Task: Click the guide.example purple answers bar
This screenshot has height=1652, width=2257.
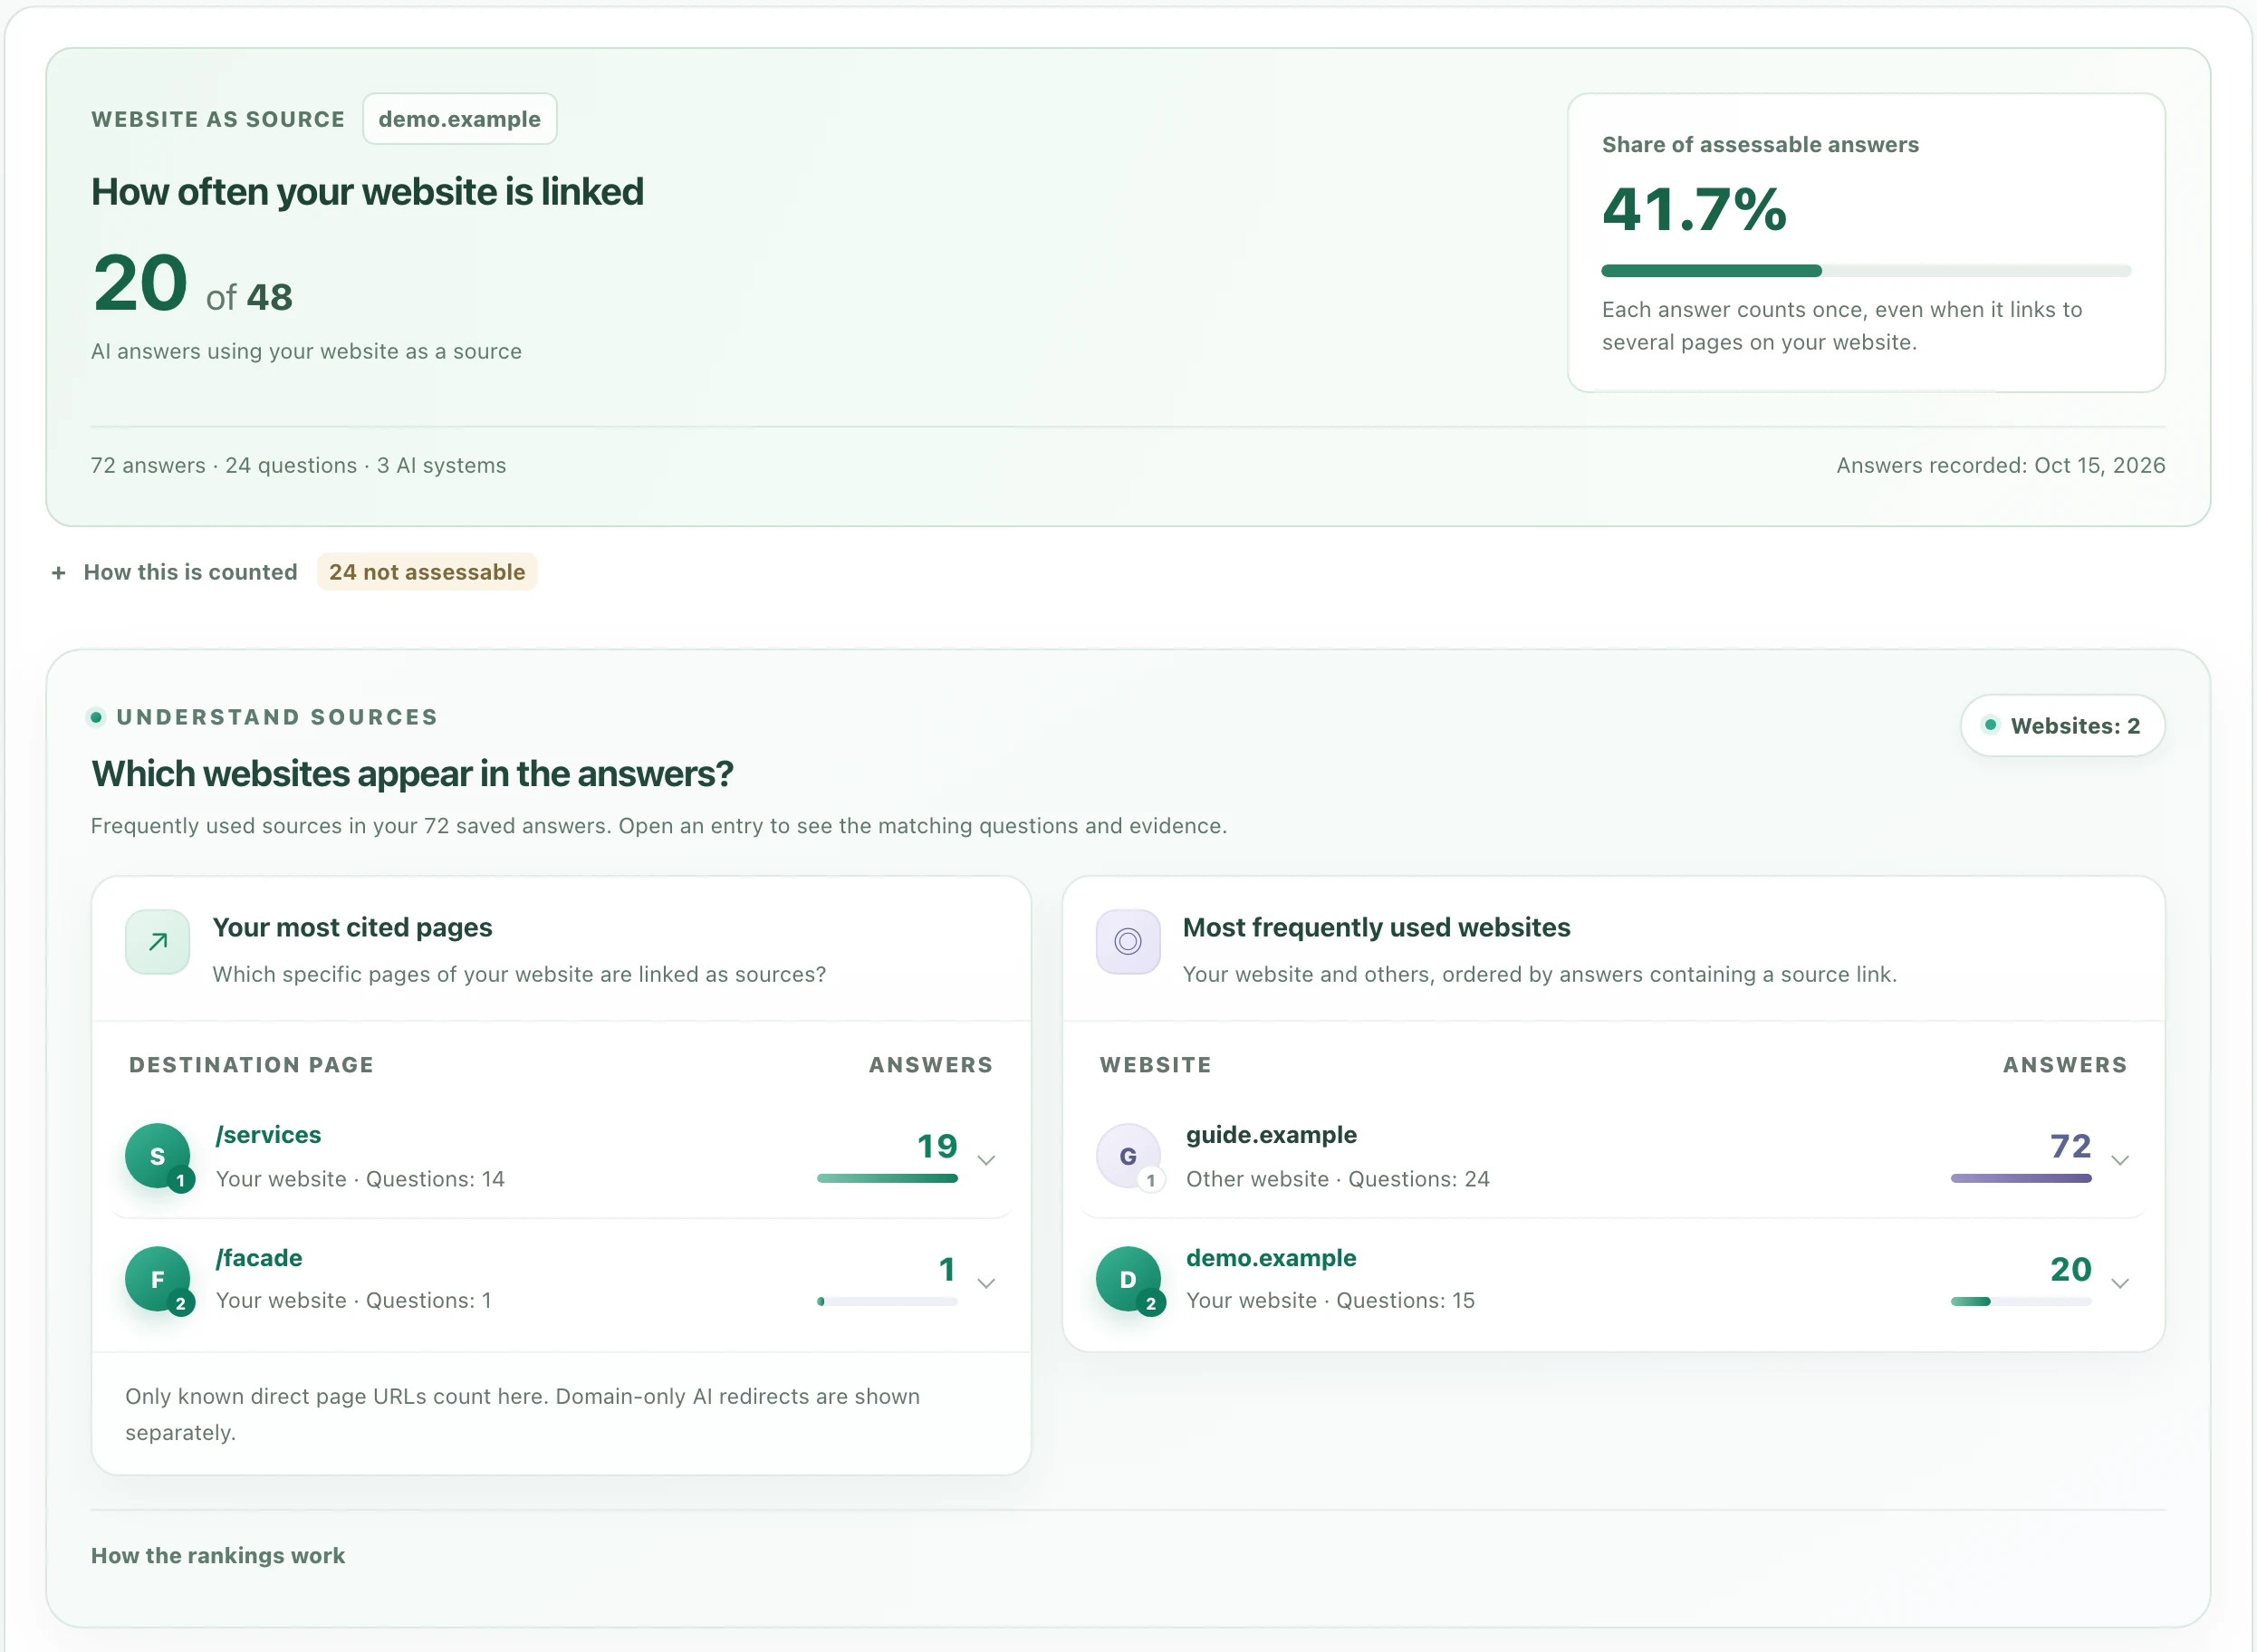Action: click(x=2021, y=1178)
